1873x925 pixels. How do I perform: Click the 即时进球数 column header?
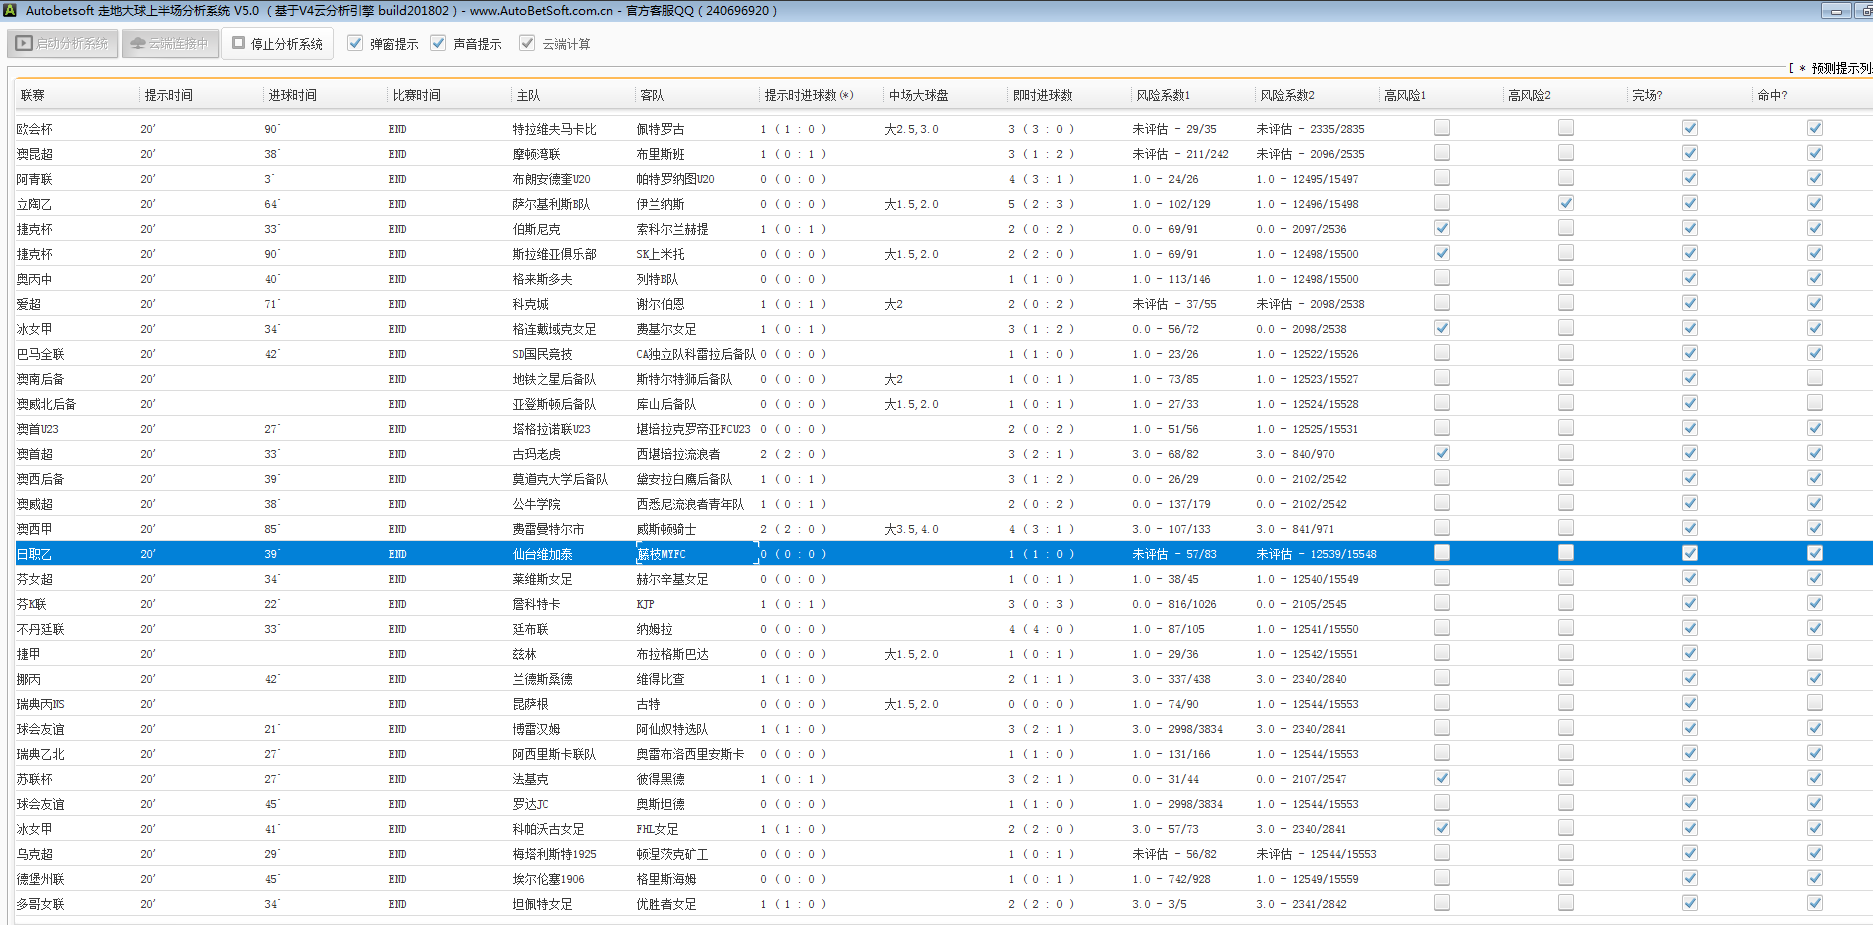tap(1042, 96)
